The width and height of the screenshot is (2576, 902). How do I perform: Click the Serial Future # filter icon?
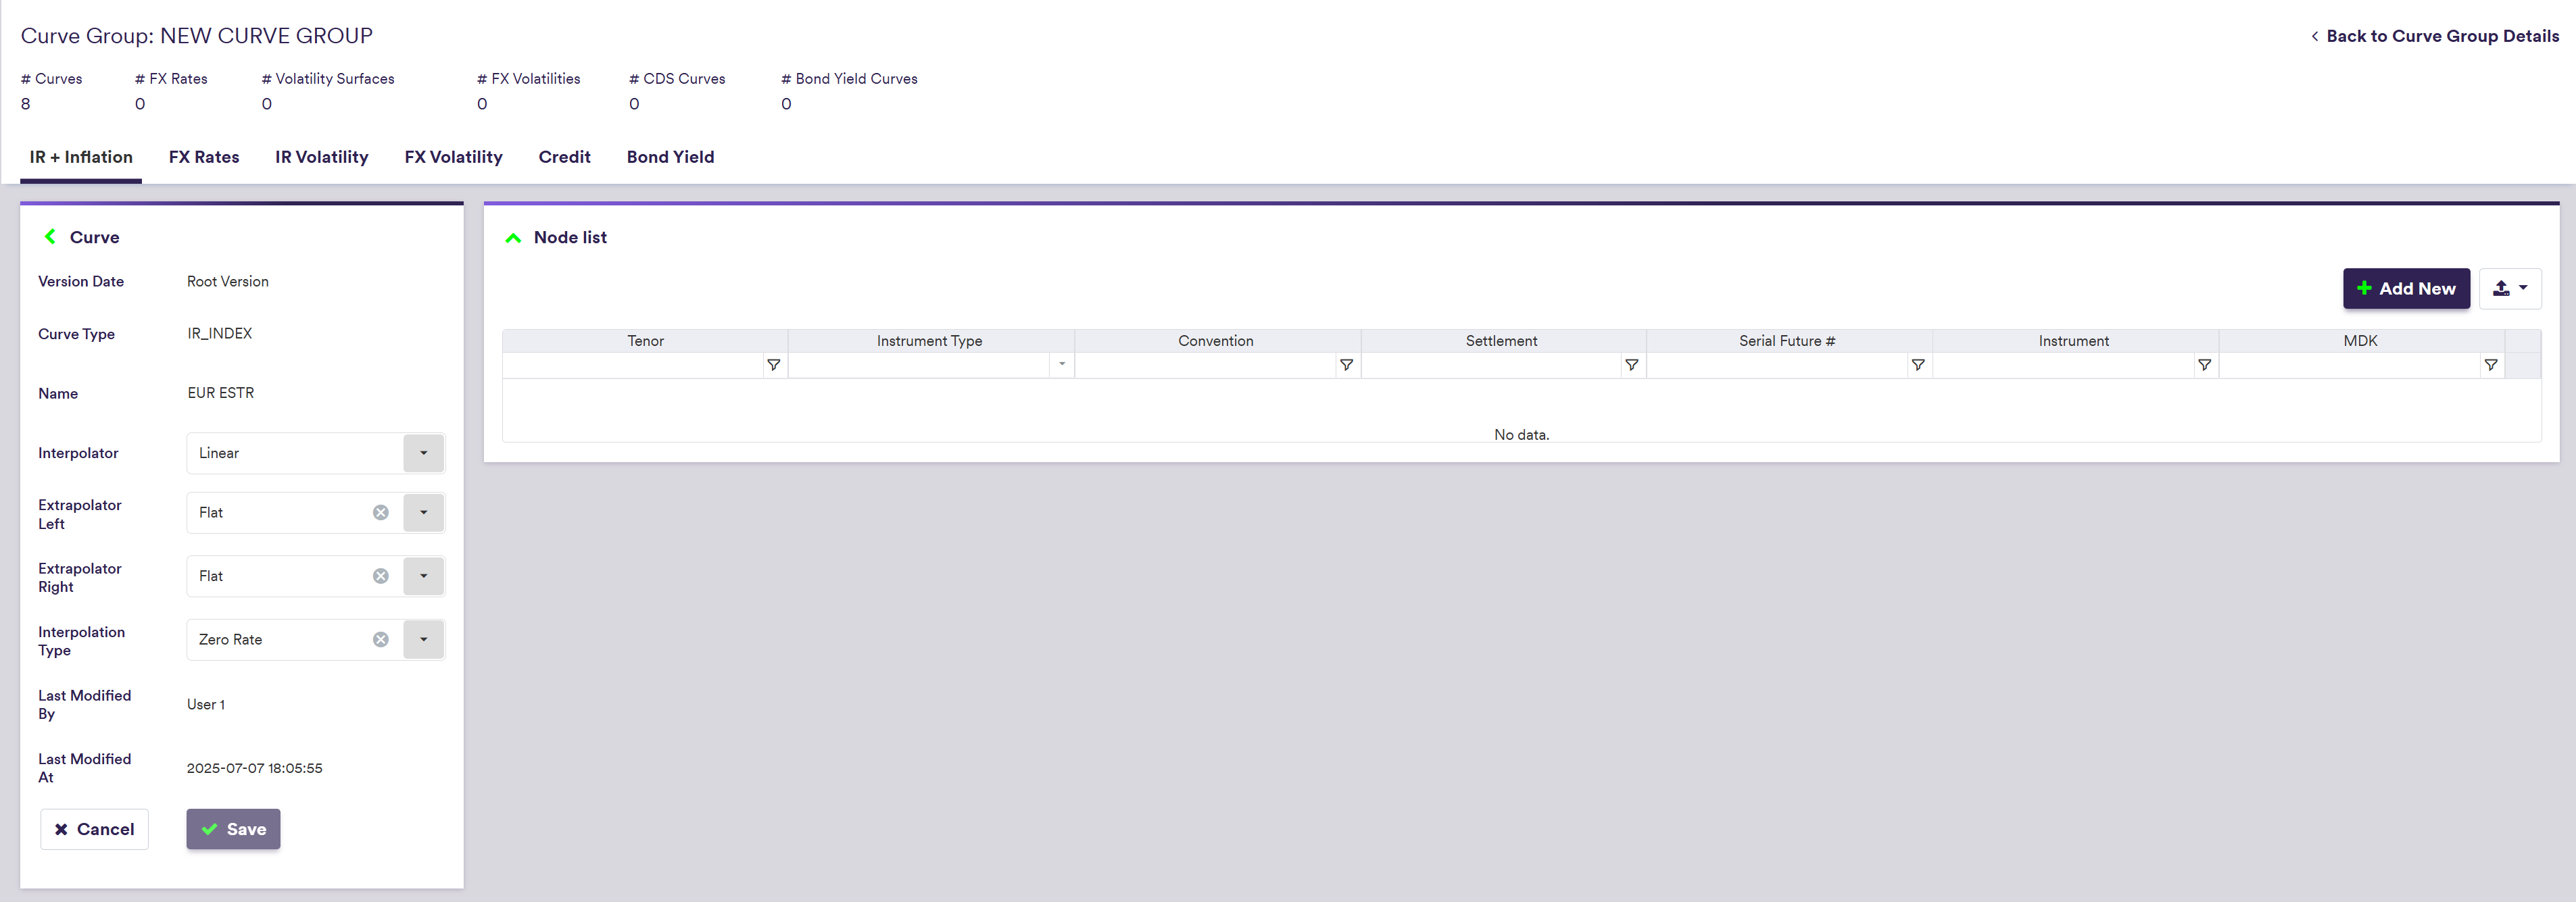tap(1917, 365)
